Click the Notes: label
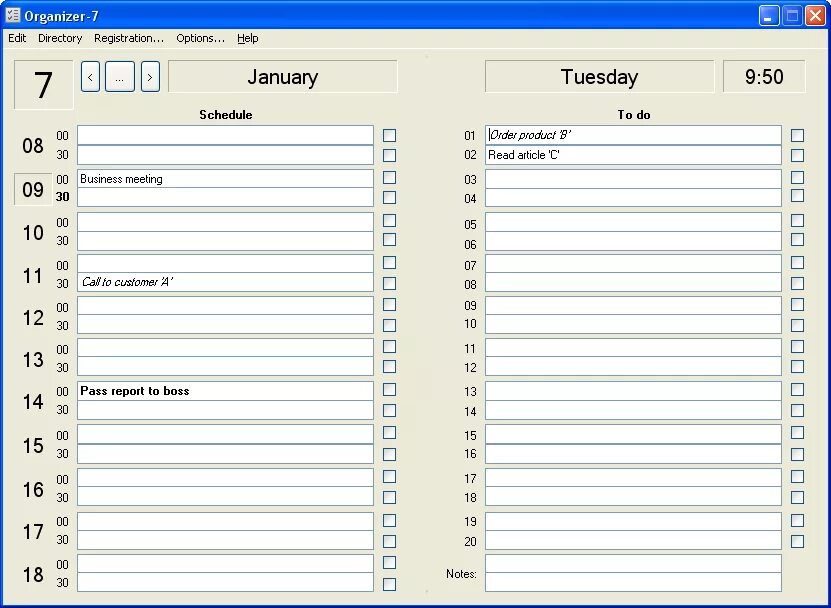Screen dimensions: 831x608 461,574
